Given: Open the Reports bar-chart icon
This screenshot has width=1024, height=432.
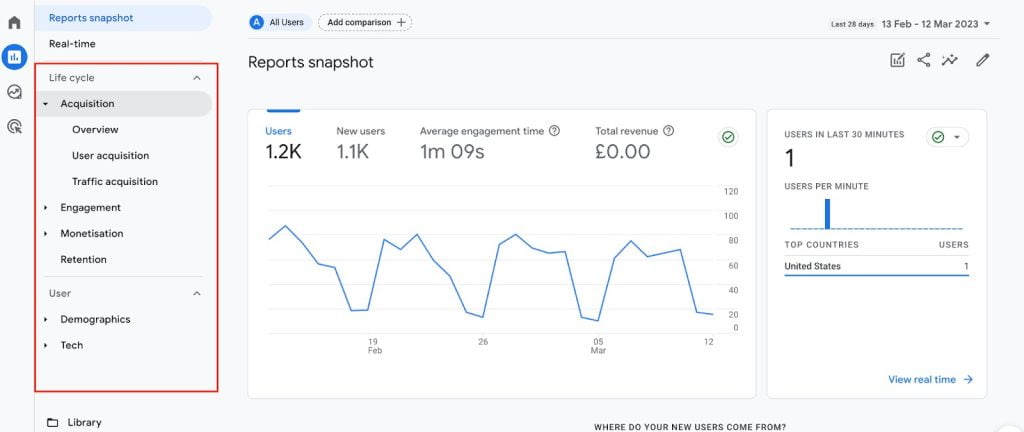Looking at the screenshot, I should pos(14,57).
